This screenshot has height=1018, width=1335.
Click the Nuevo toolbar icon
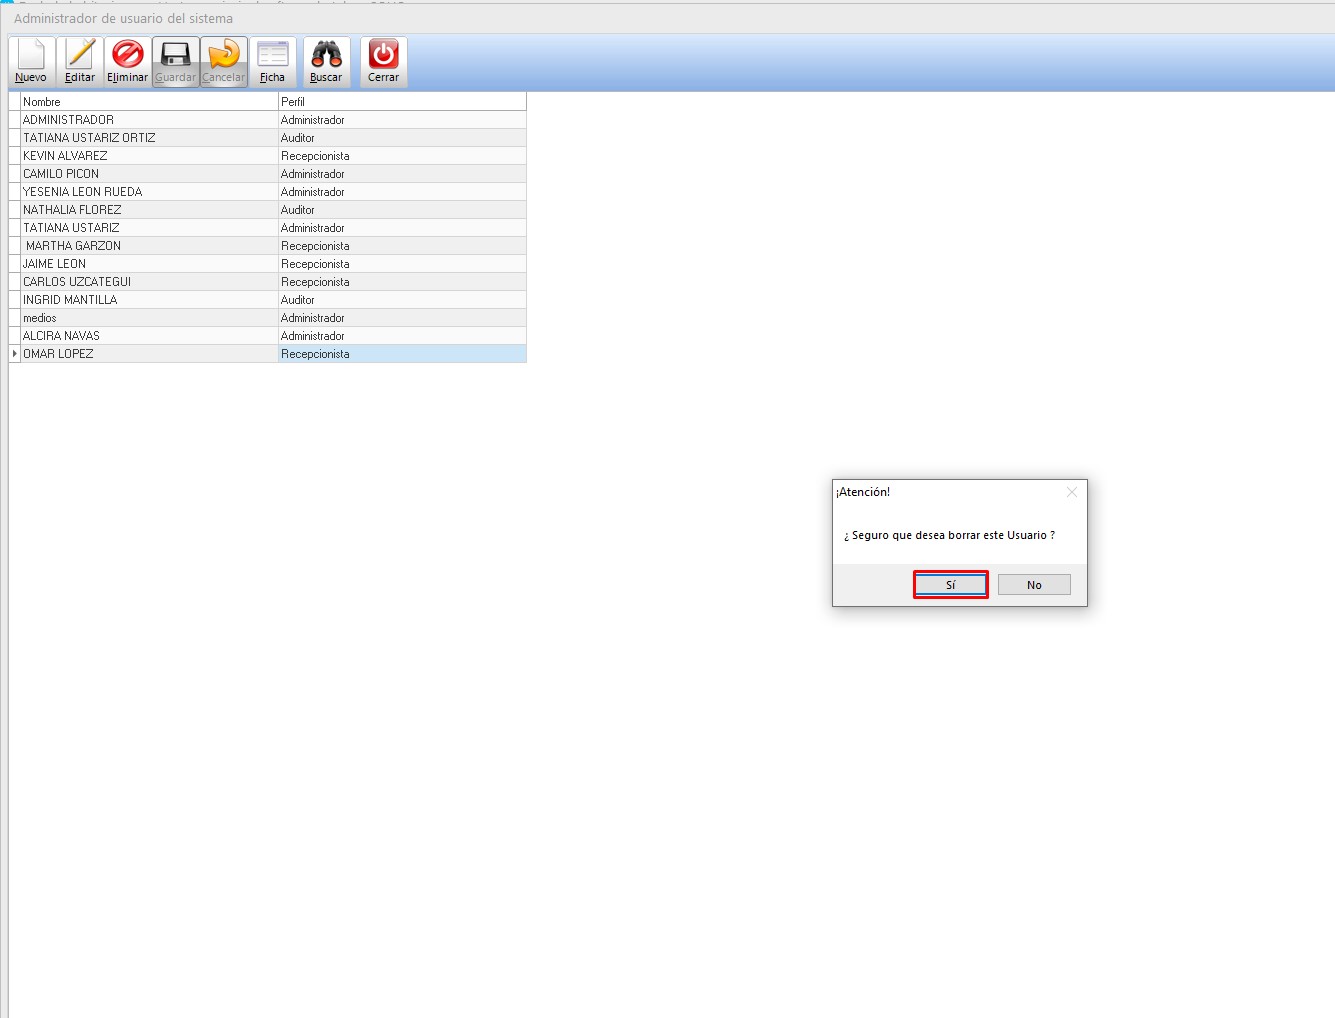coord(31,55)
